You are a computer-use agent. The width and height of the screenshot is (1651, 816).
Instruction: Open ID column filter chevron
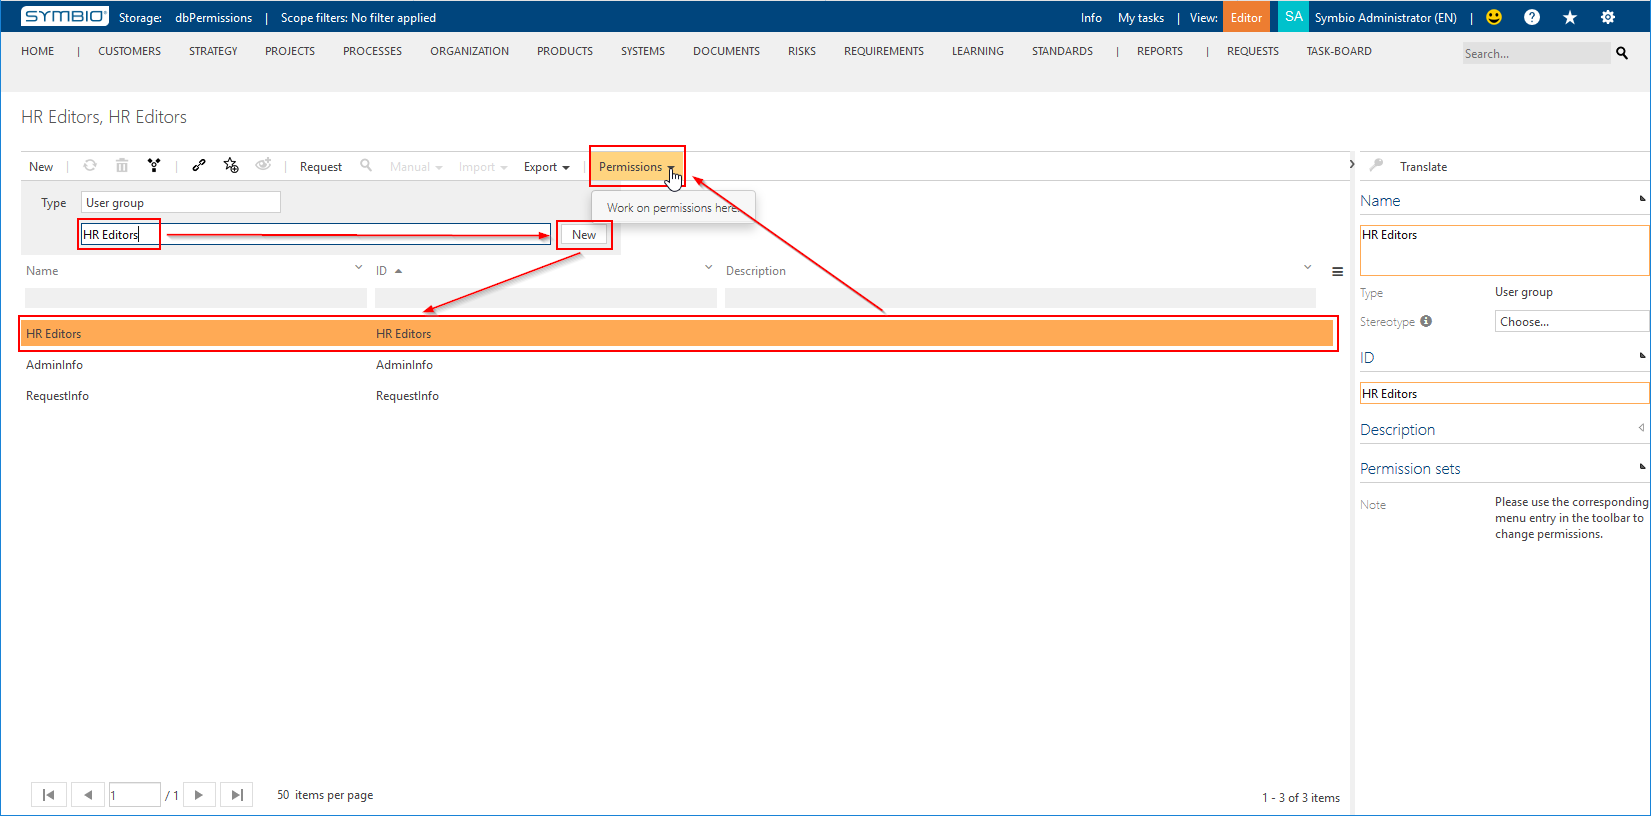pos(708,267)
